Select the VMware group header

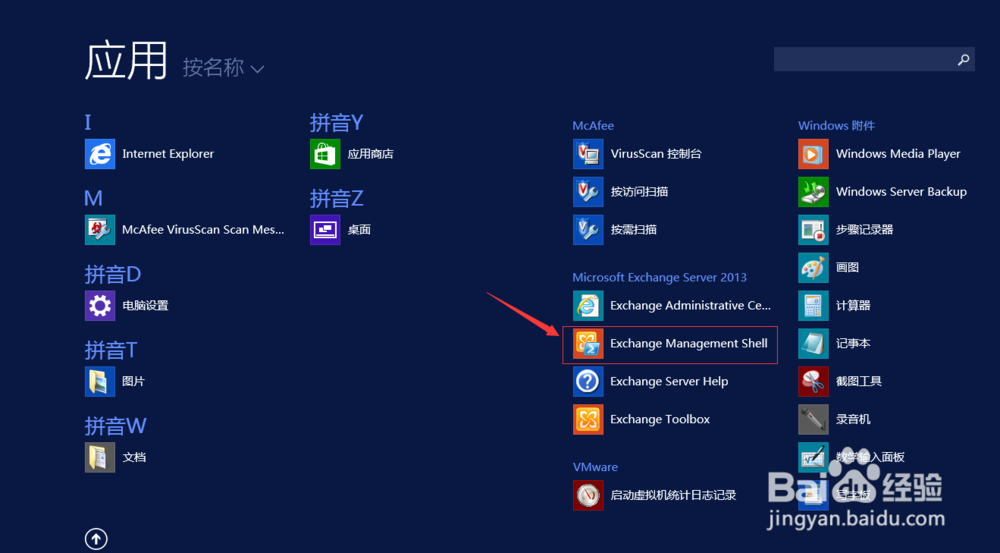595,467
